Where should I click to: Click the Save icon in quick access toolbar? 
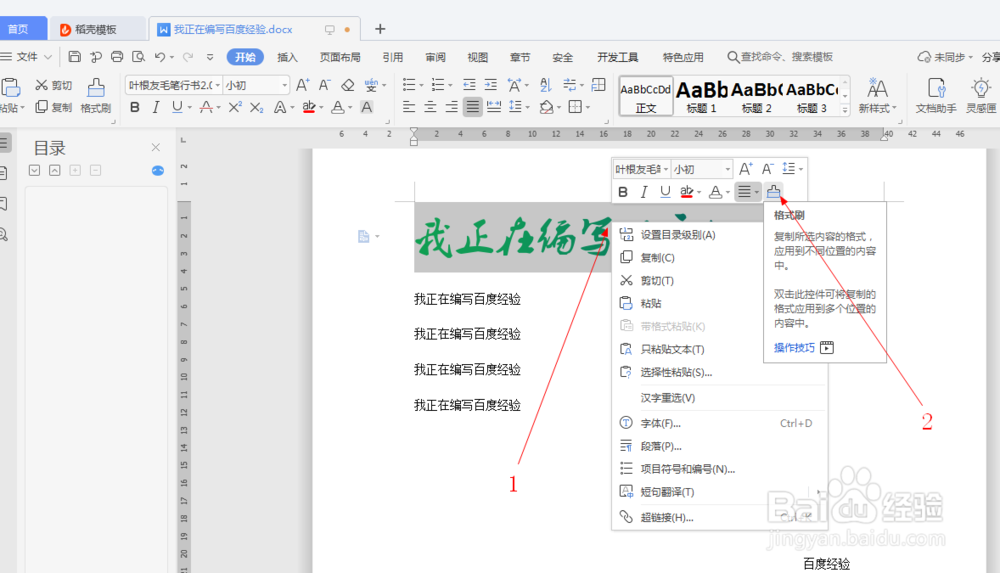[75, 57]
